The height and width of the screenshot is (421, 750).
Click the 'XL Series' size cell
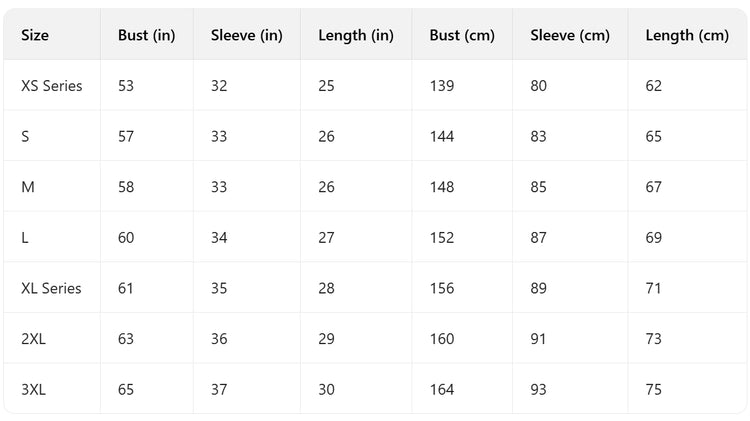tap(51, 288)
